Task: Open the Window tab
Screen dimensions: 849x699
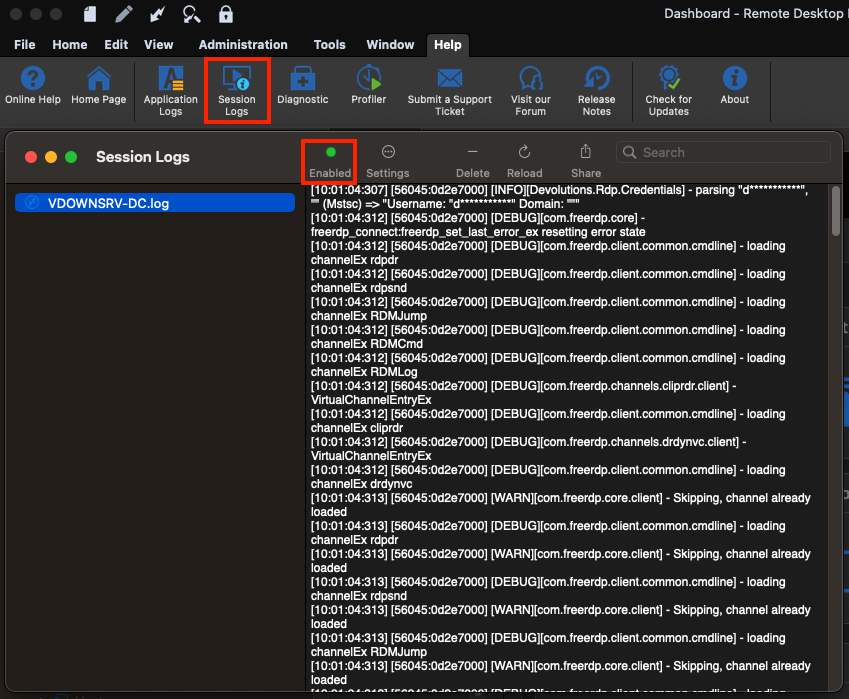Action: point(390,45)
